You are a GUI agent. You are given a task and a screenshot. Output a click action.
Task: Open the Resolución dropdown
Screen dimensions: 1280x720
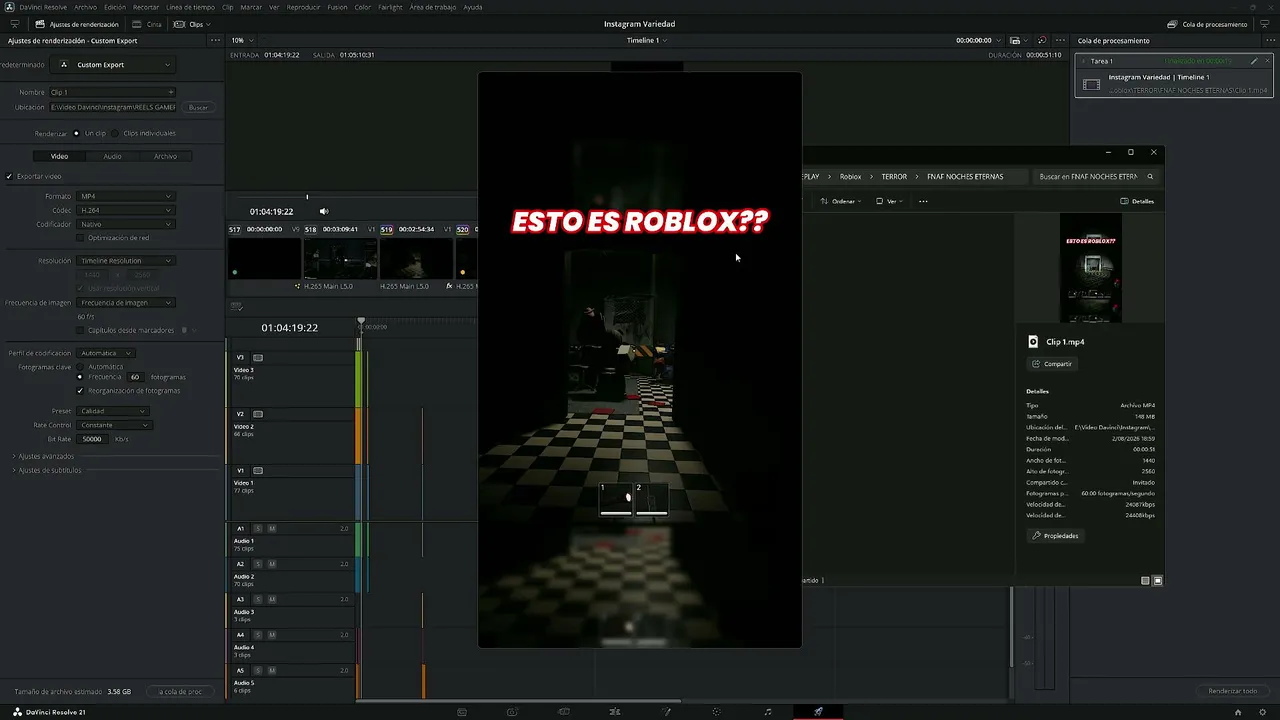click(126, 261)
